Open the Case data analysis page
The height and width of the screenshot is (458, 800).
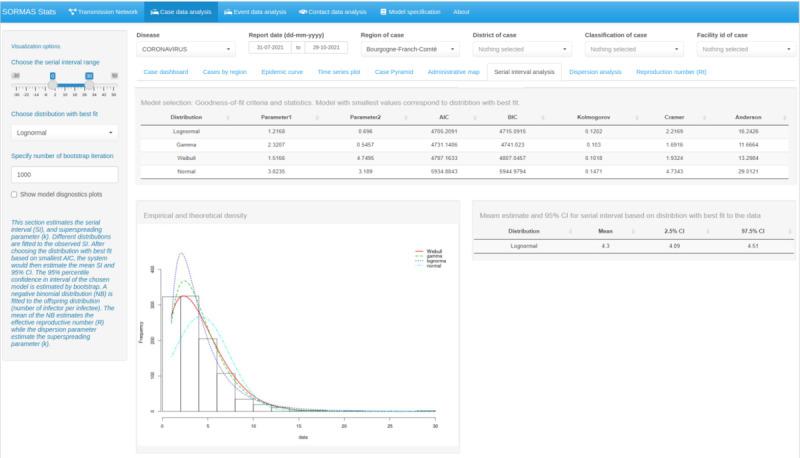[x=180, y=12]
